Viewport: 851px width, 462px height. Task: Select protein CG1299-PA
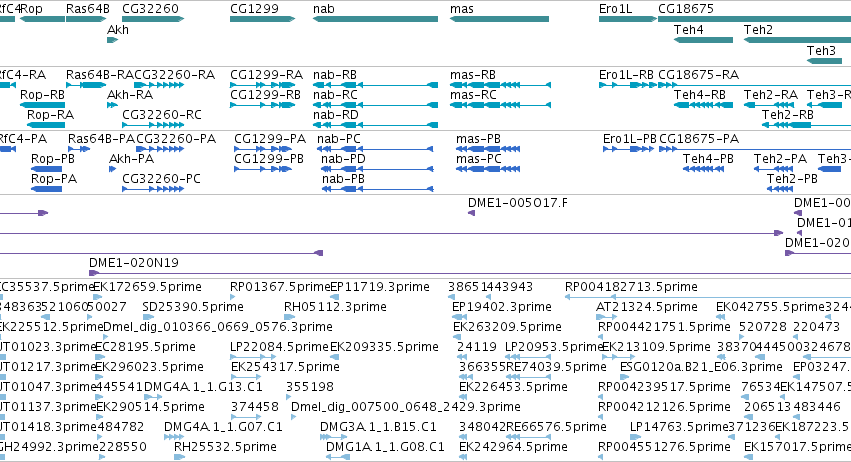coord(263,149)
